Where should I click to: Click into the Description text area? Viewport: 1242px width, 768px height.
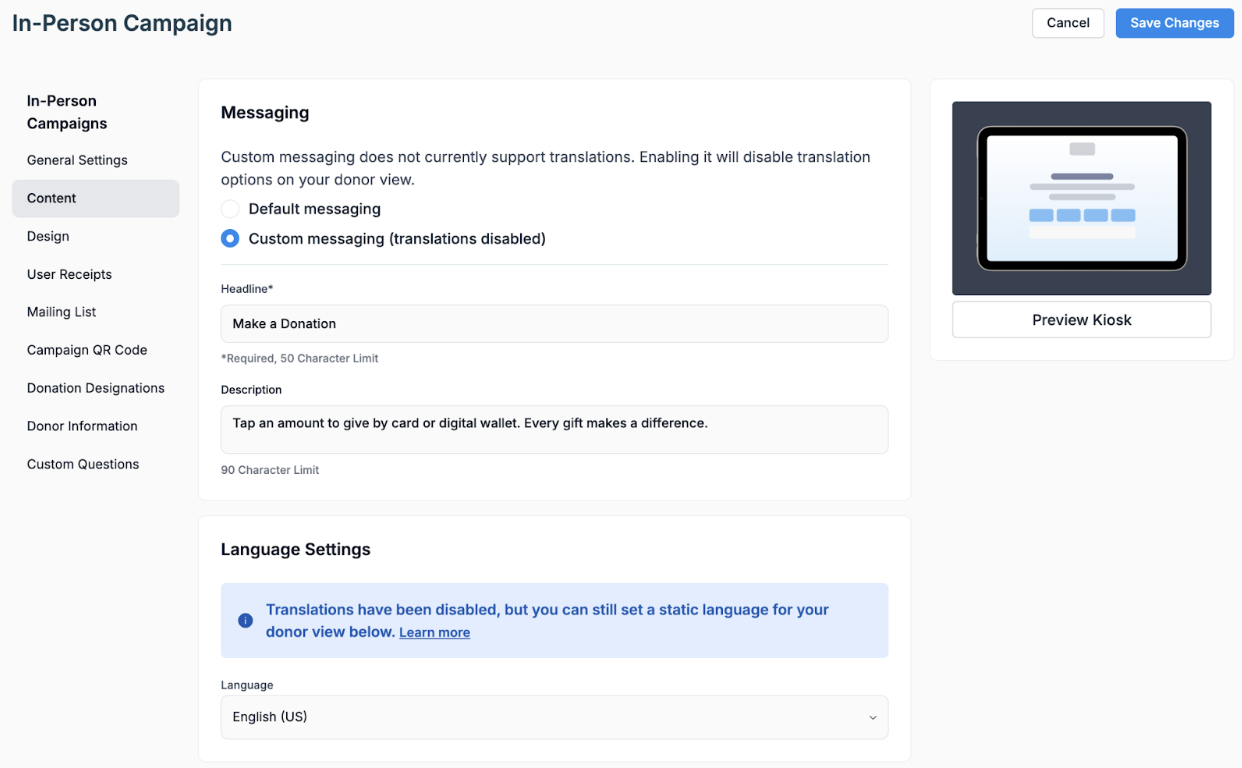(x=554, y=429)
